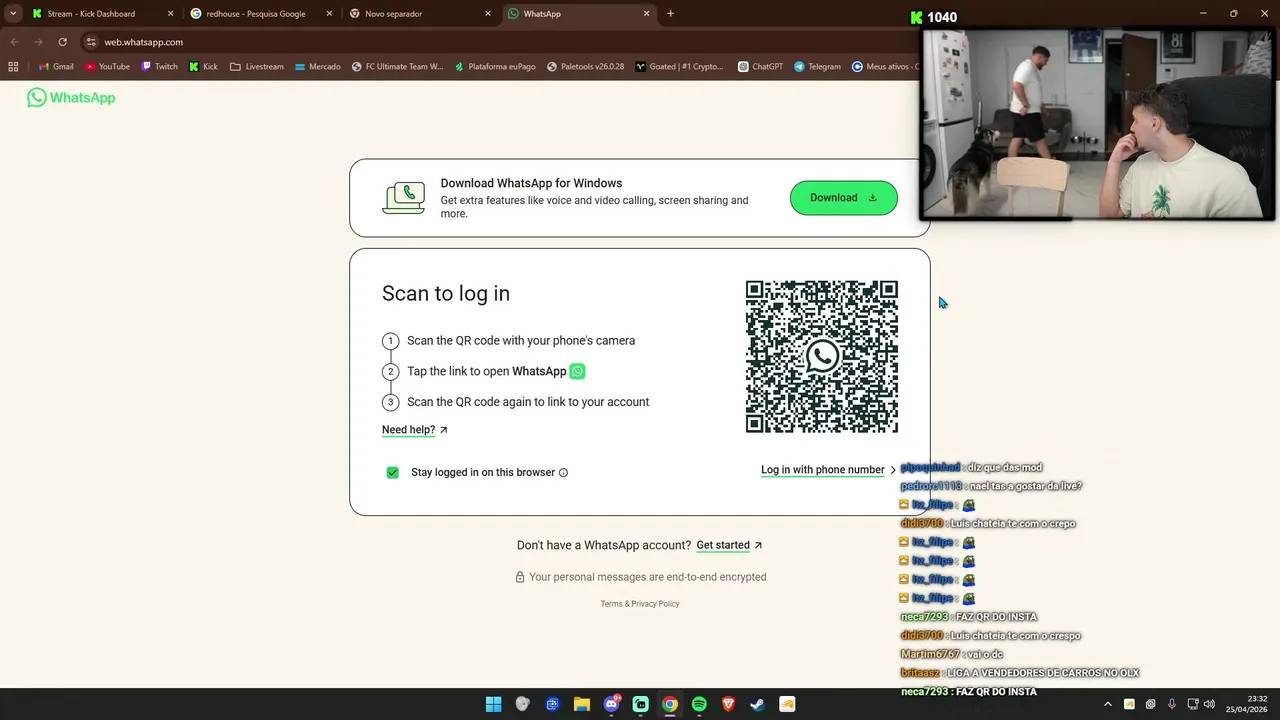
Task: Click step text 'Scan the QR code with your phone's camera'
Action: click(x=521, y=341)
